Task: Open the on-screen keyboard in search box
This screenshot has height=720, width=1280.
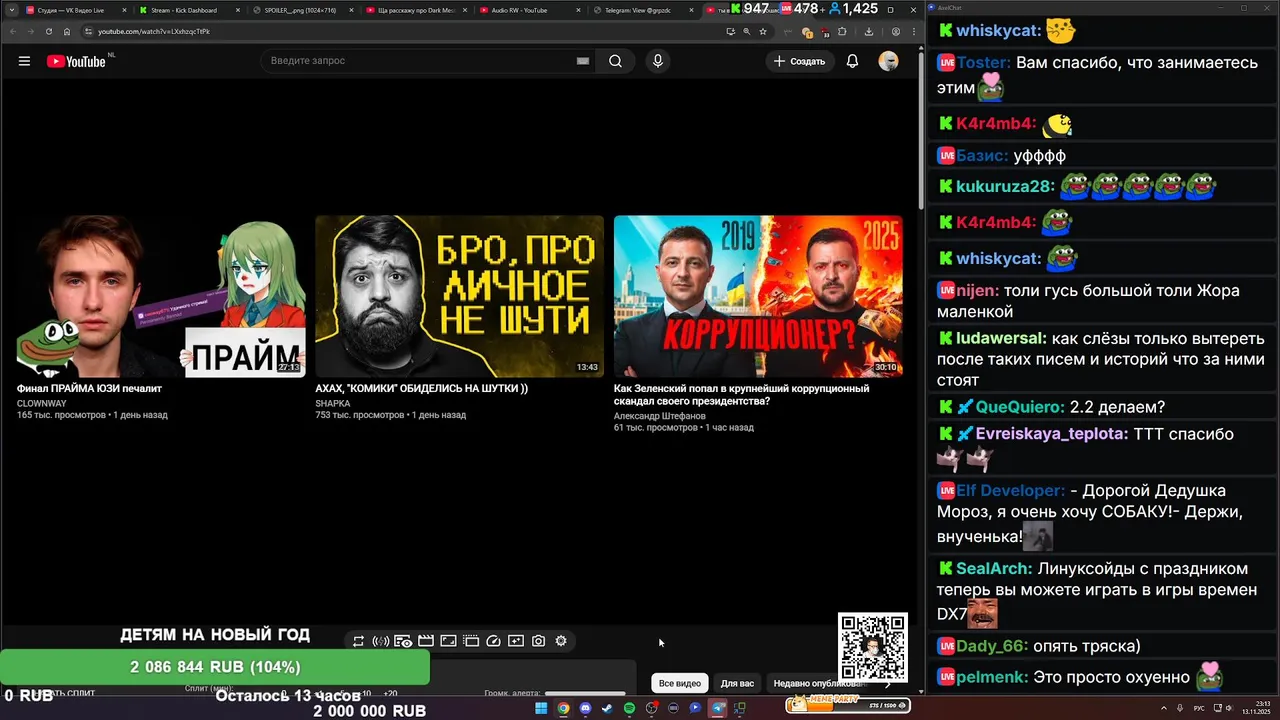Action: [583, 61]
